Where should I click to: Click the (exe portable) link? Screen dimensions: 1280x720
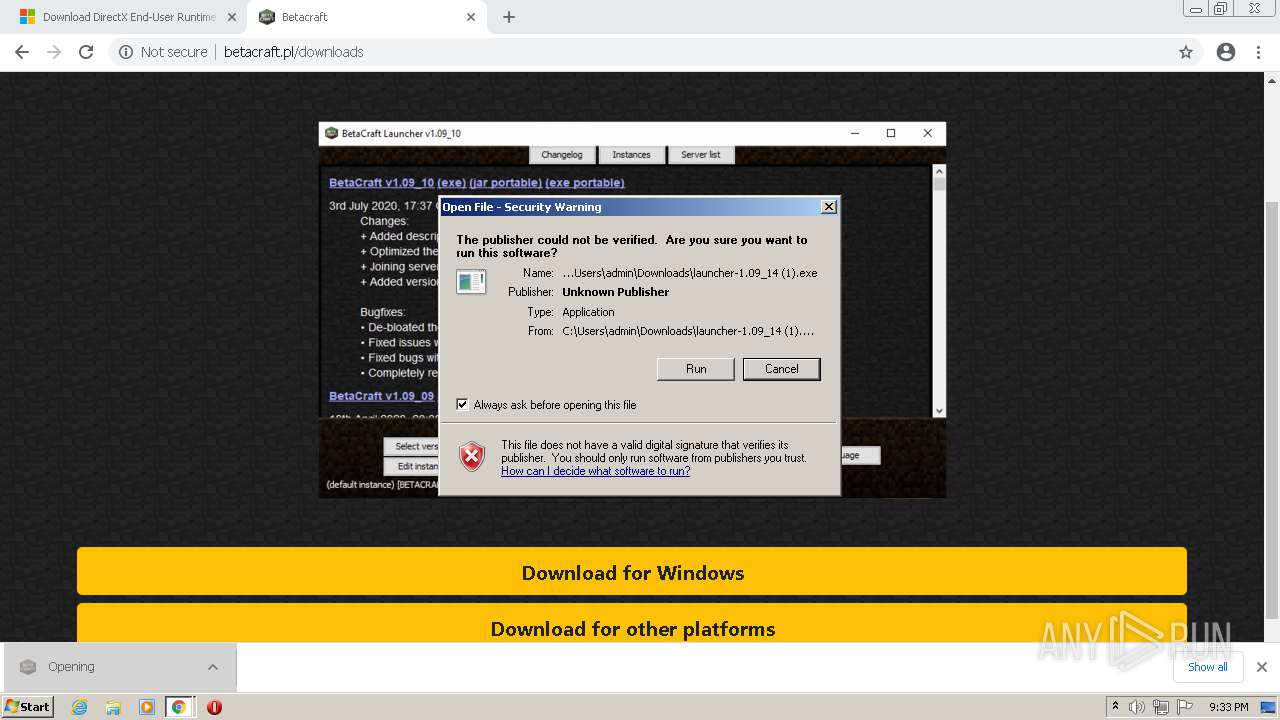(585, 183)
